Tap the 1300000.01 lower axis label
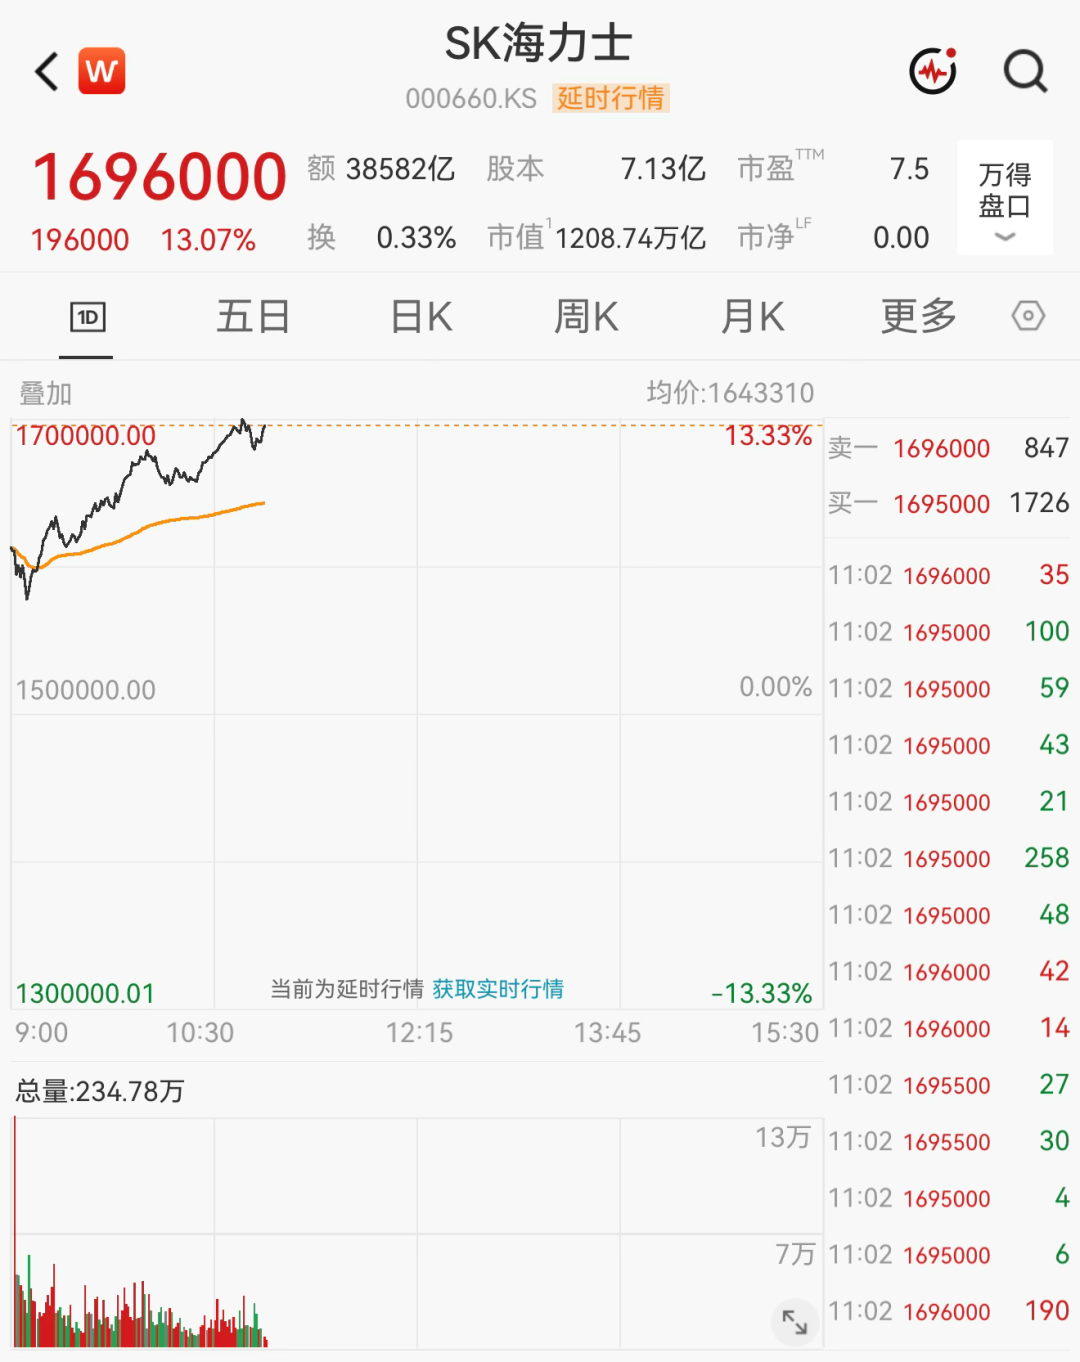 tap(86, 993)
